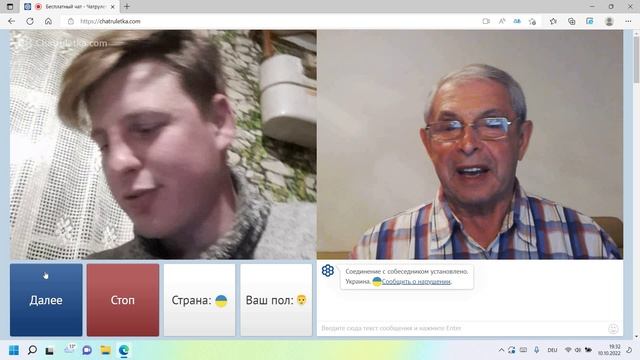Open the Favorites star icon
Viewport: 640px width, 360px height.
click(x=553, y=21)
